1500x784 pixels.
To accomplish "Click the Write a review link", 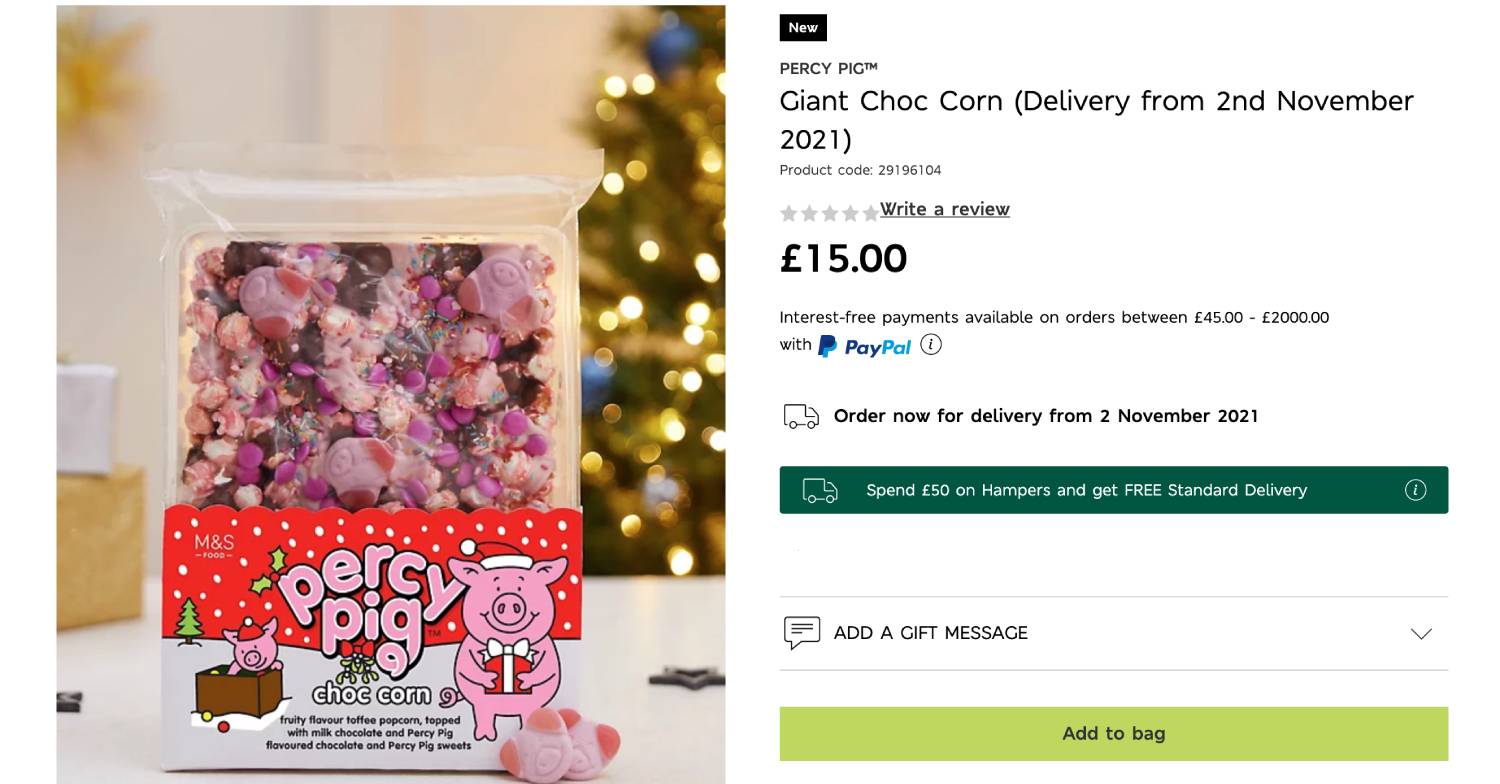I will 945,209.
